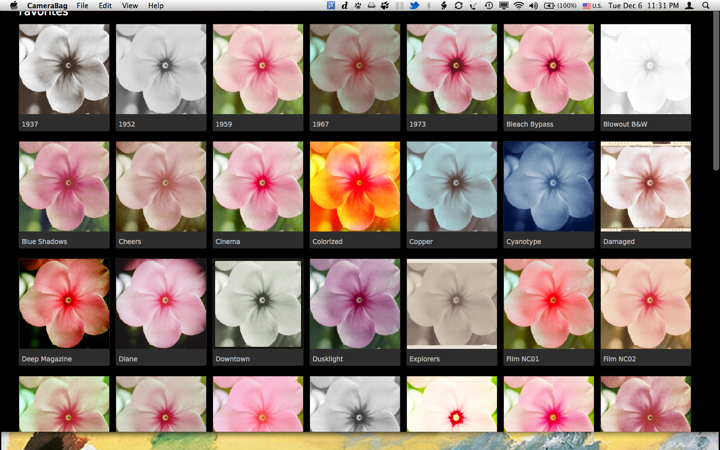Open the Tue Dec 6 11:31 PM clock

point(643,6)
